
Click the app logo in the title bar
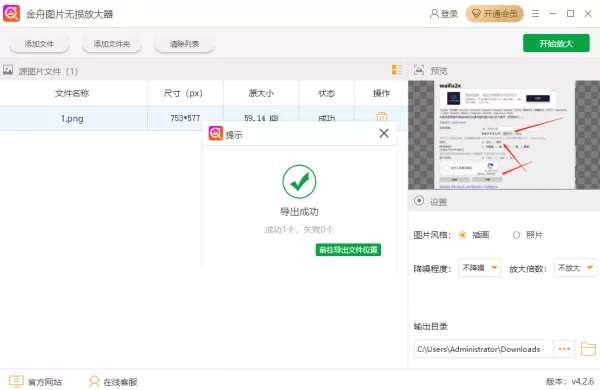(x=11, y=14)
